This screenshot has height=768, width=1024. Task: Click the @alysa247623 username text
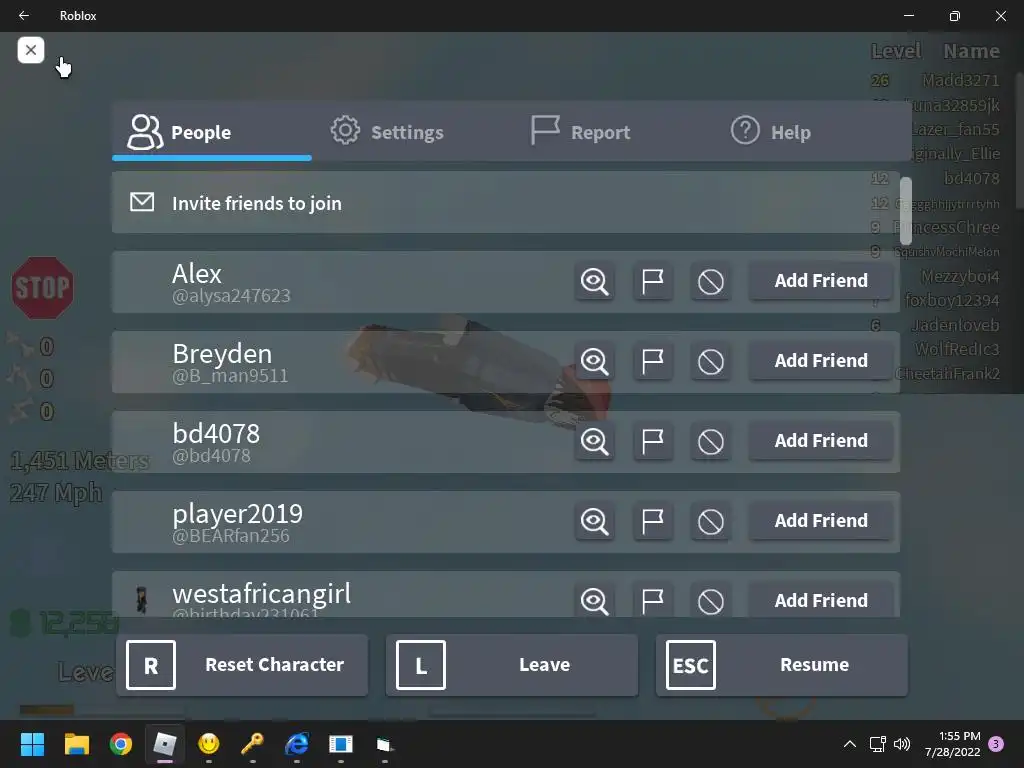point(231,296)
